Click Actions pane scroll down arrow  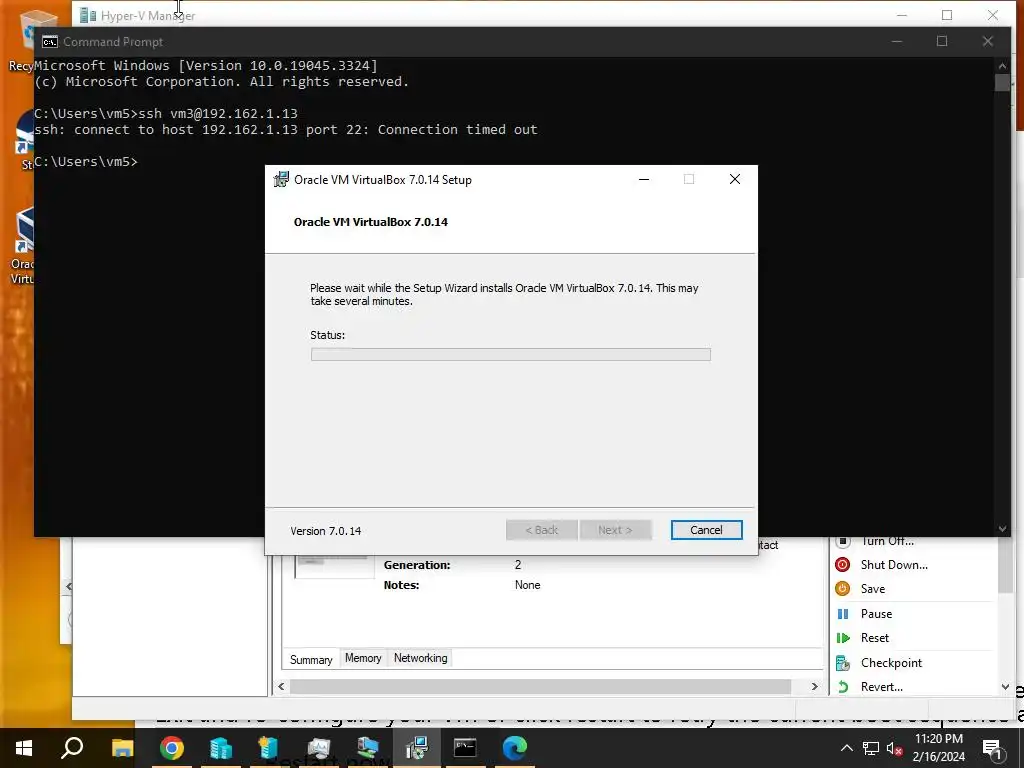click(1005, 686)
